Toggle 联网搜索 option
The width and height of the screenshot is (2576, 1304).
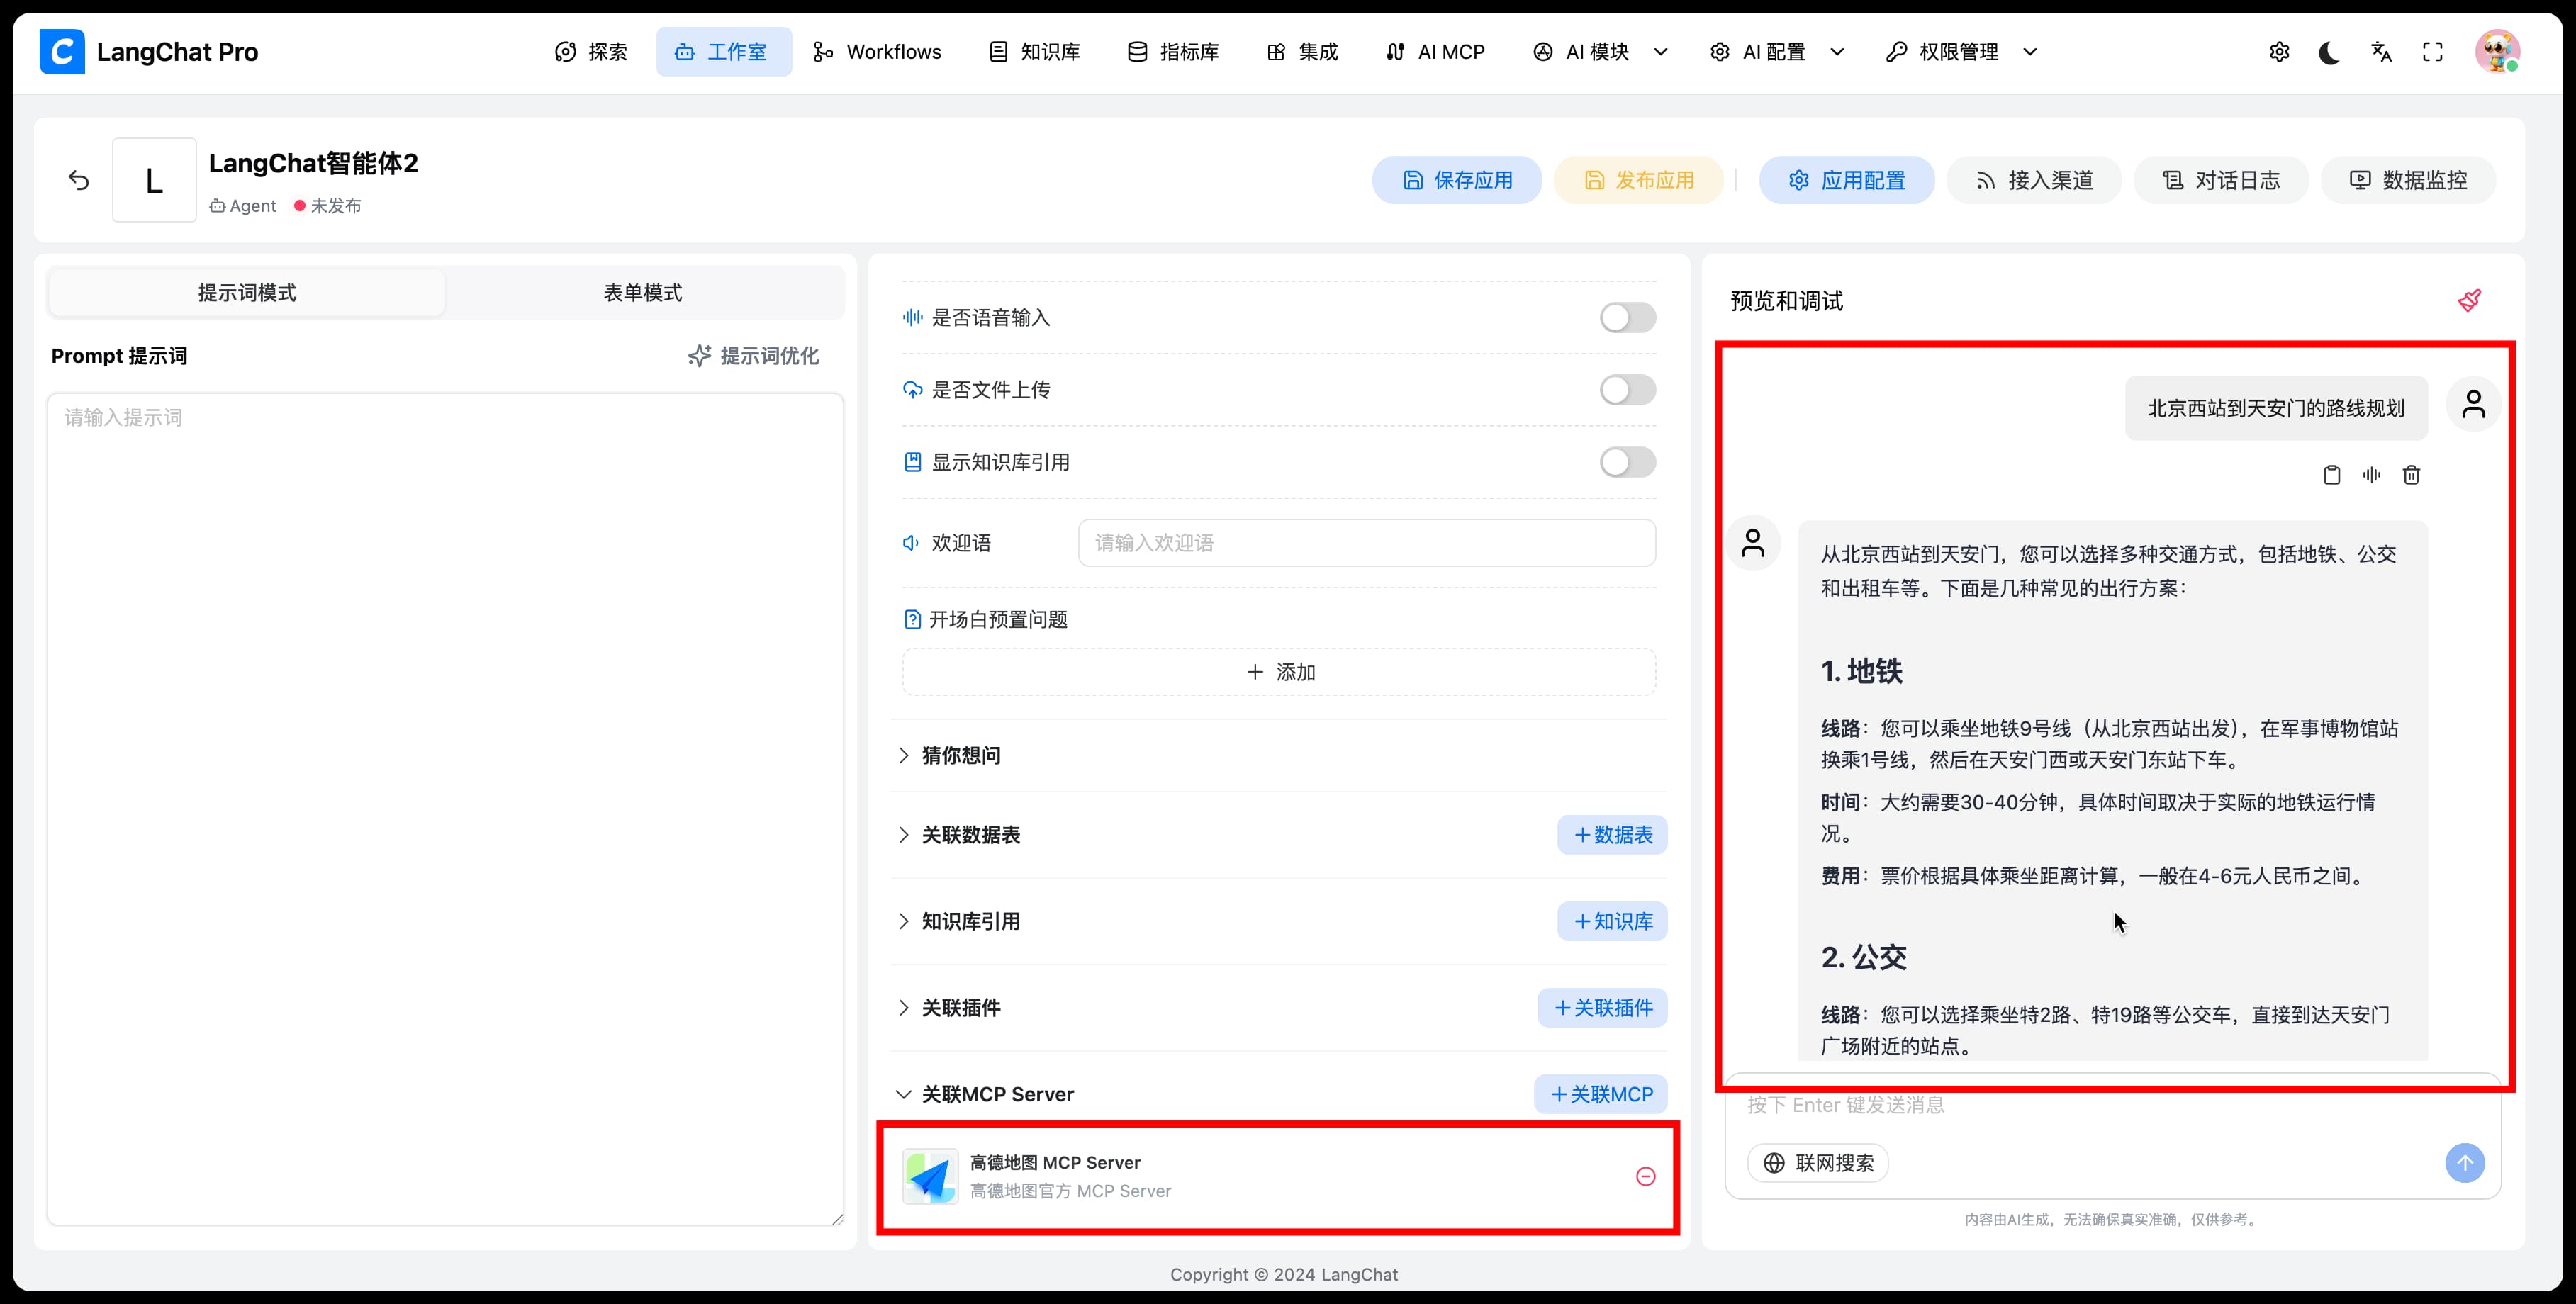point(1818,1163)
